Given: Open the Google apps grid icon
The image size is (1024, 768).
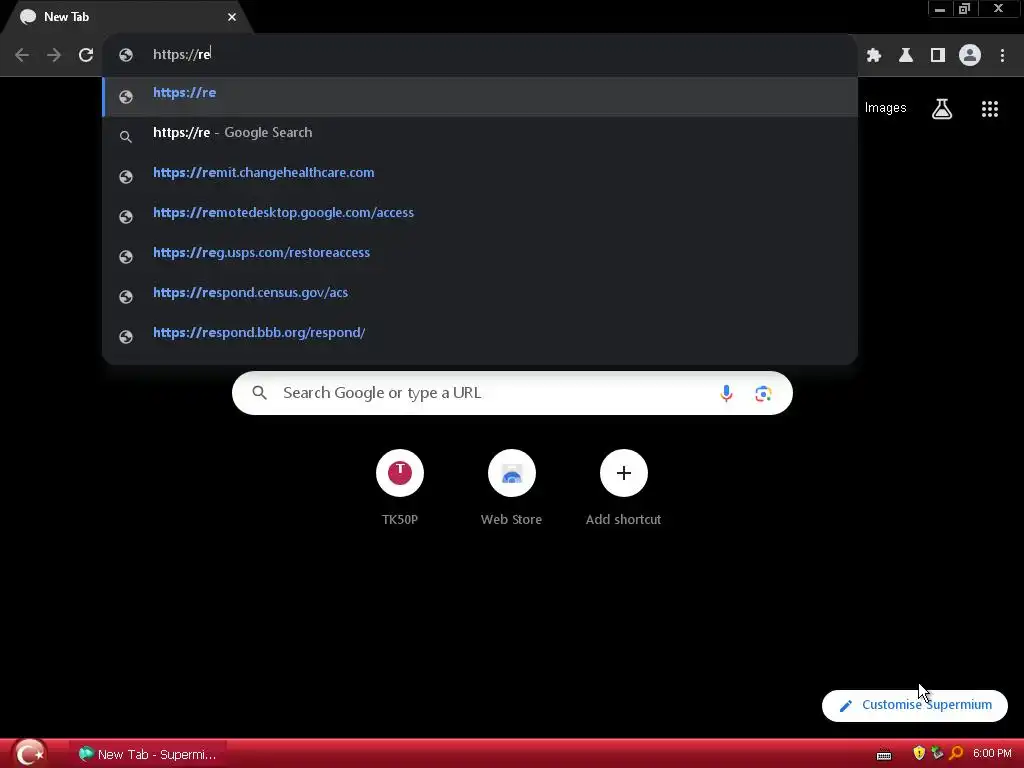Looking at the screenshot, I should pos(989,109).
